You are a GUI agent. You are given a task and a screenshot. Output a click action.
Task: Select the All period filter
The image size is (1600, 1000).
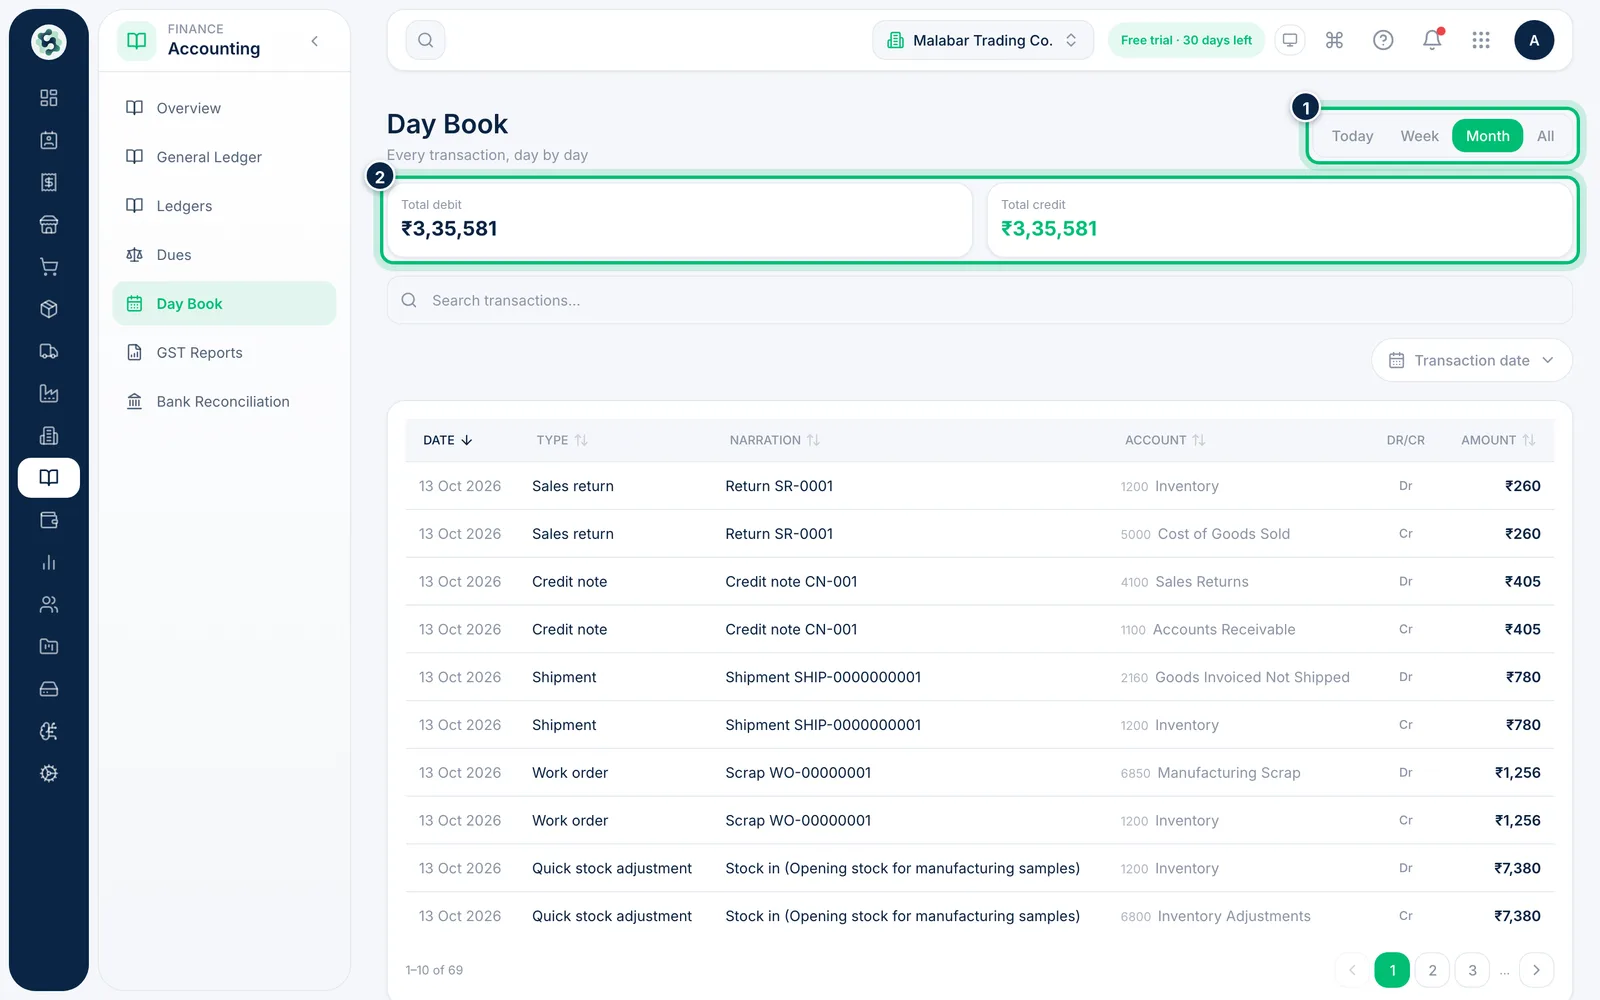1545,136
